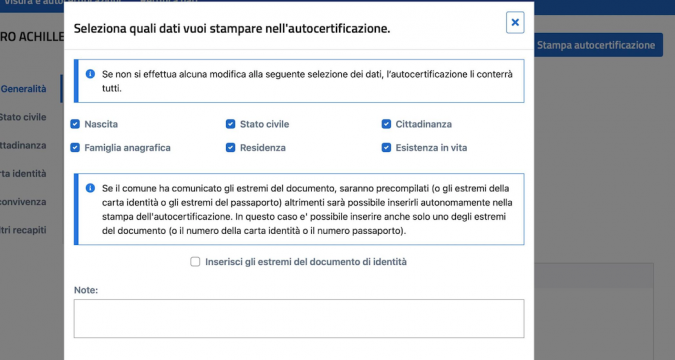This screenshot has width=675, height=360.
Task: Toggle the Famiglia anagrafica checkbox
Action: click(75, 148)
